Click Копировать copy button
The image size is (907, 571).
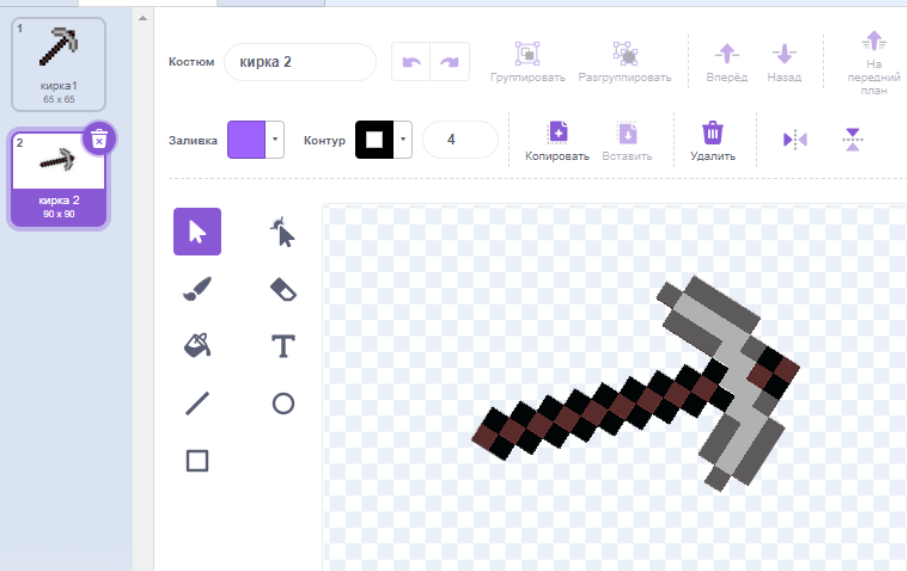[557, 141]
